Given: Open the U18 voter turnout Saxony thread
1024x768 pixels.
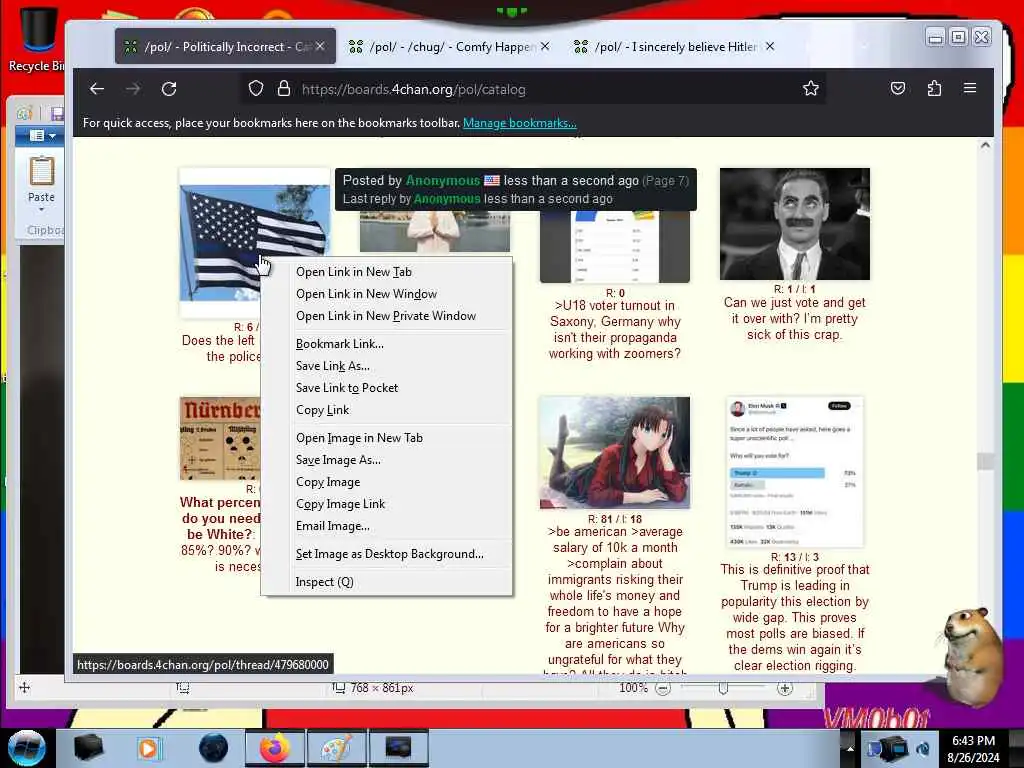Looking at the screenshot, I should click(615, 329).
